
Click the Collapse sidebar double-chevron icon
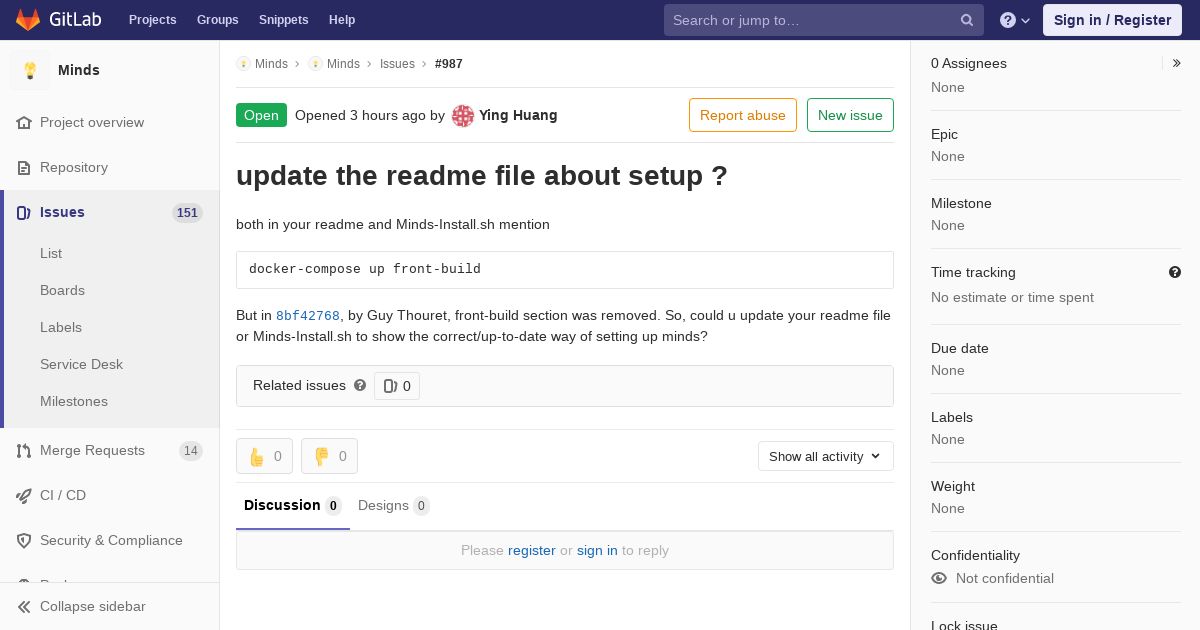point(24,607)
